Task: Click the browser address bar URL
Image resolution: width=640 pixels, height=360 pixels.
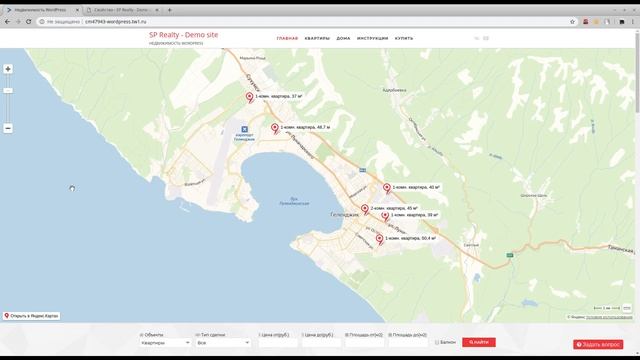Action: coord(116,22)
